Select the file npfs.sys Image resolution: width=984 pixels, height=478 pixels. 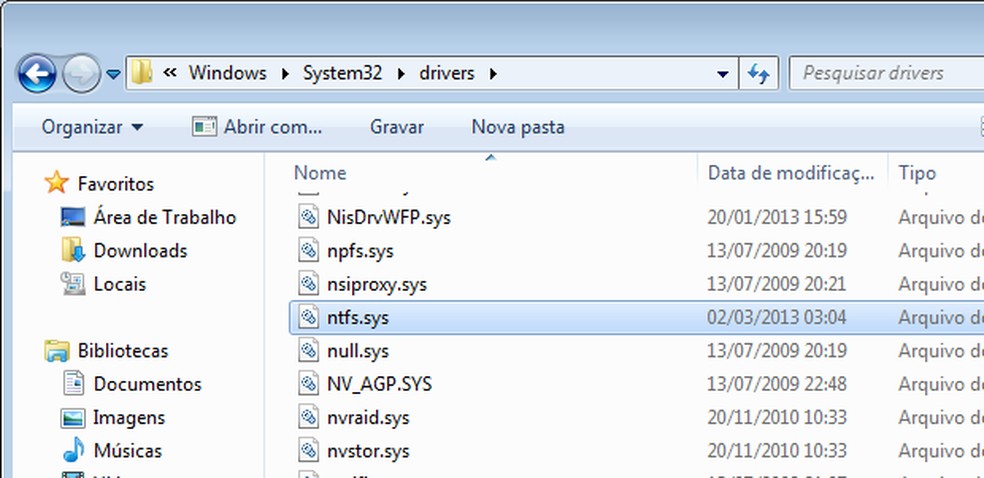pyautogui.click(x=360, y=251)
